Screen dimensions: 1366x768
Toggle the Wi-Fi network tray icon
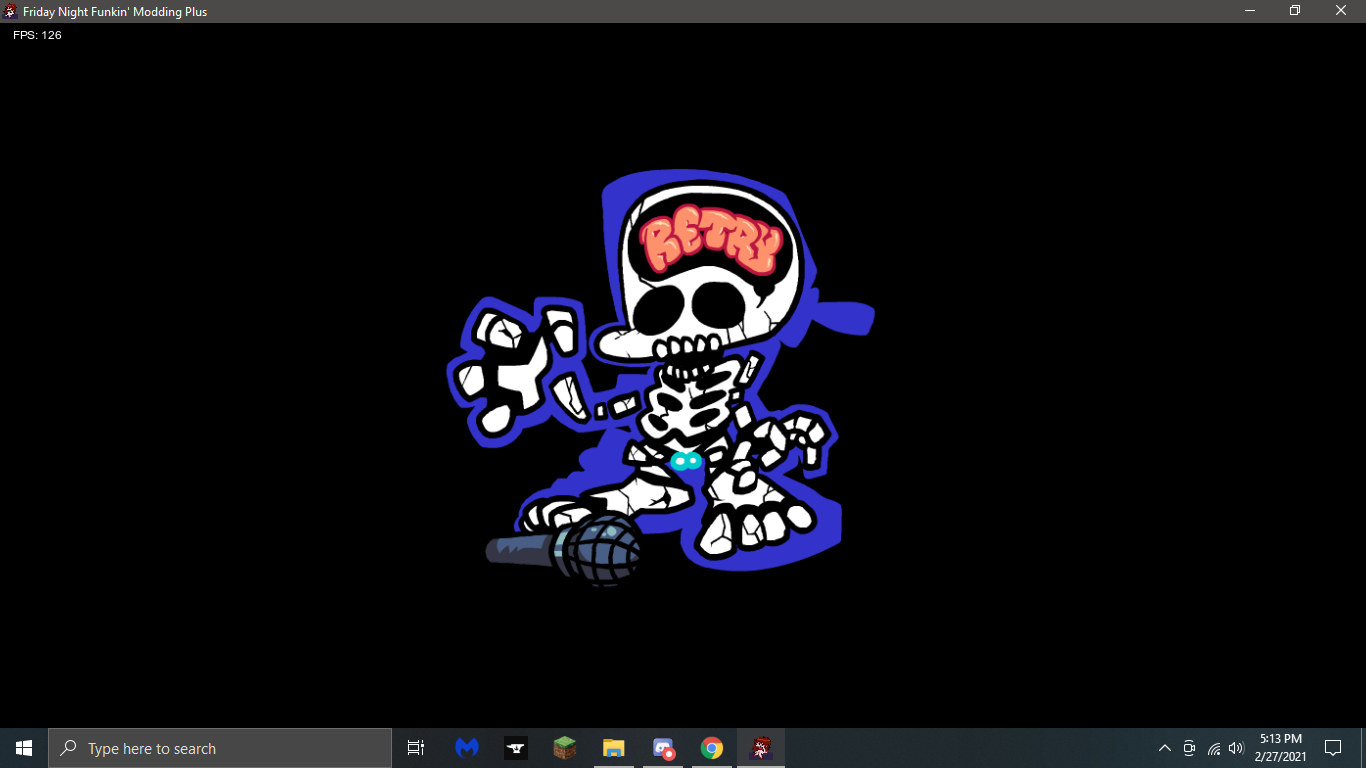coord(1212,748)
